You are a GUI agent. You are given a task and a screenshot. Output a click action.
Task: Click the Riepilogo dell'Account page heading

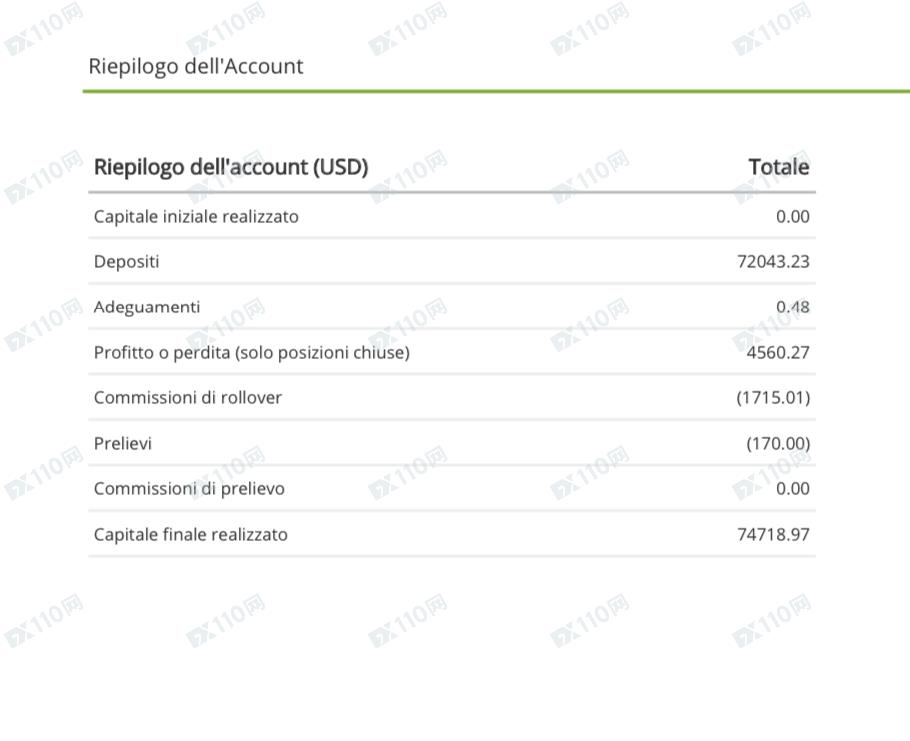point(196,67)
